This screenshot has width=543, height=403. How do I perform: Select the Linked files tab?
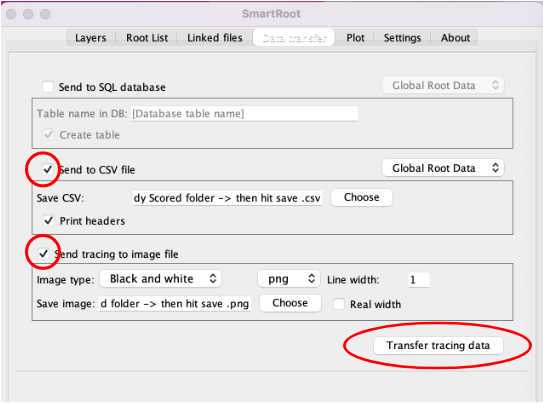(214, 38)
